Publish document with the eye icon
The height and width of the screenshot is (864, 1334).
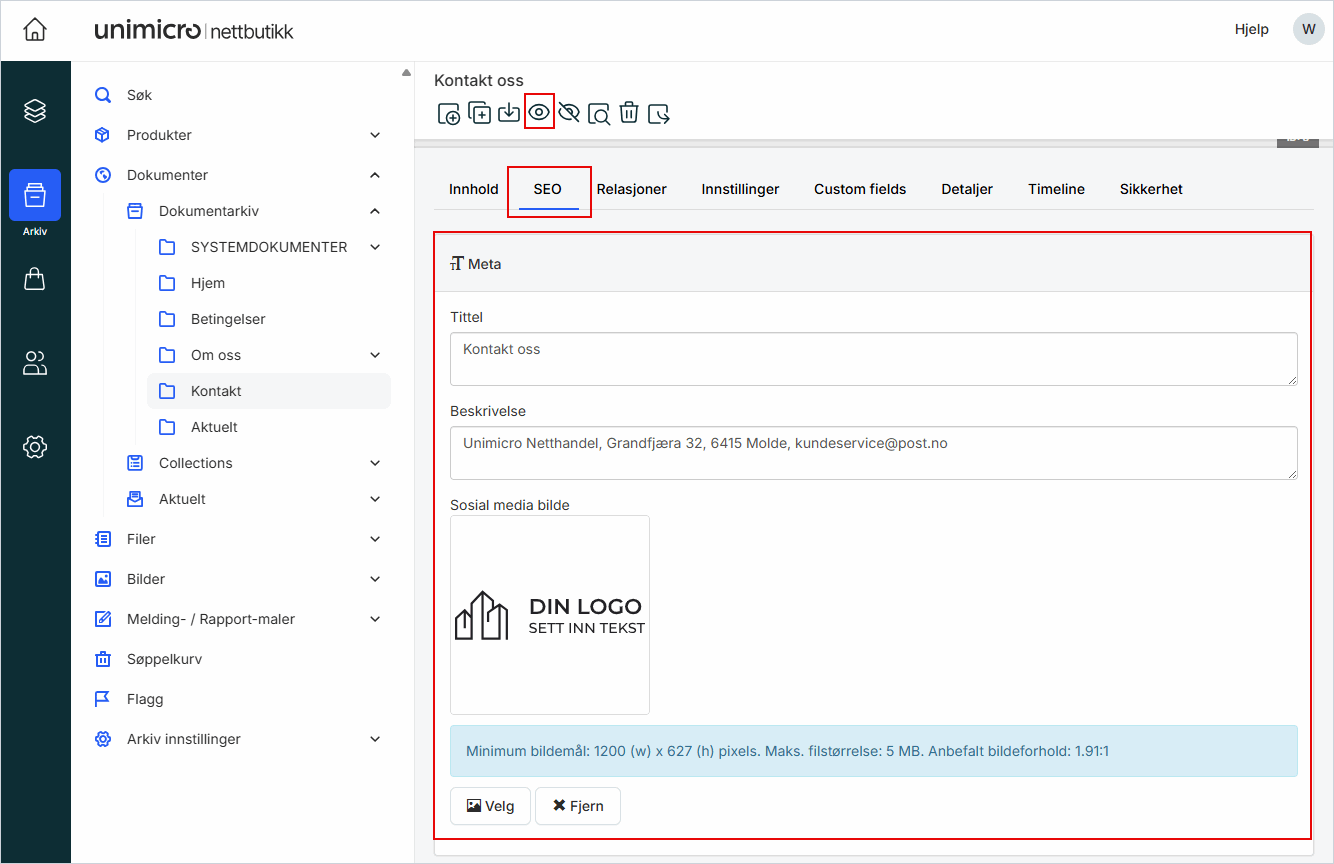tap(539, 113)
